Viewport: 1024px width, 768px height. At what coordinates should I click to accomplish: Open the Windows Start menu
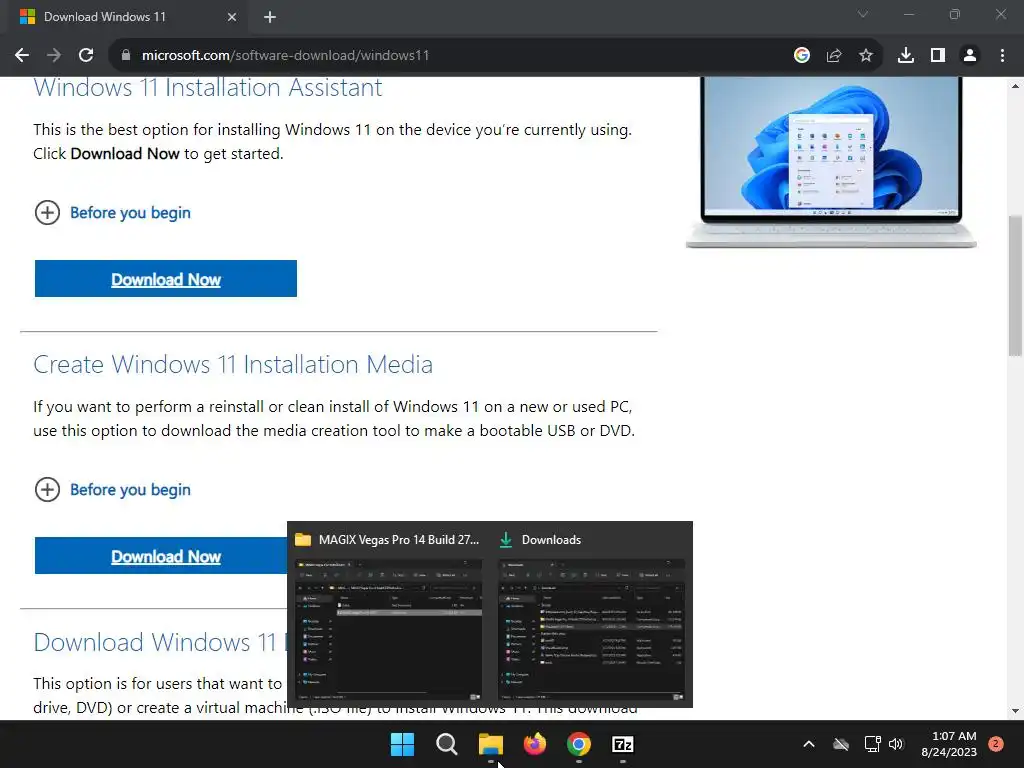pos(402,744)
